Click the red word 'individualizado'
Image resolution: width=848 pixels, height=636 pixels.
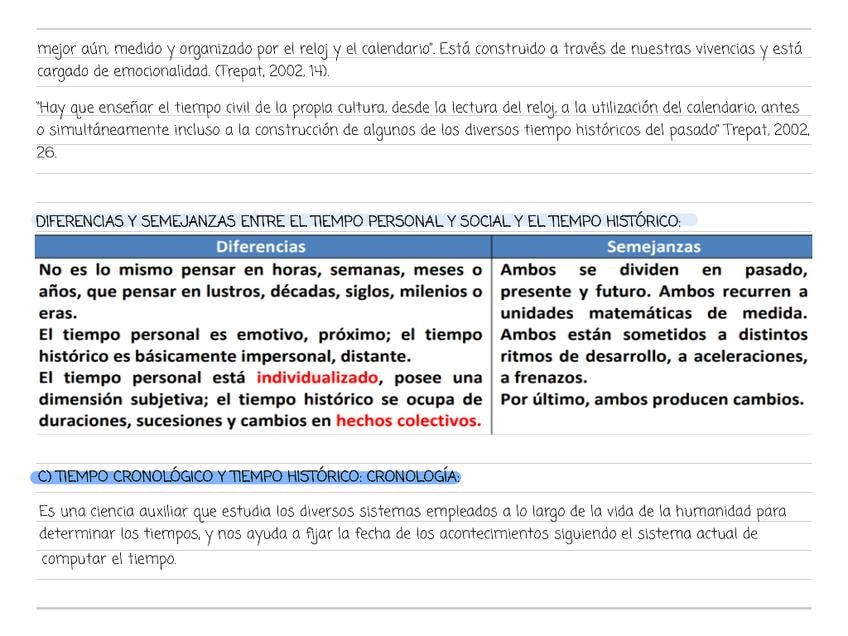pyautogui.click(x=317, y=377)
